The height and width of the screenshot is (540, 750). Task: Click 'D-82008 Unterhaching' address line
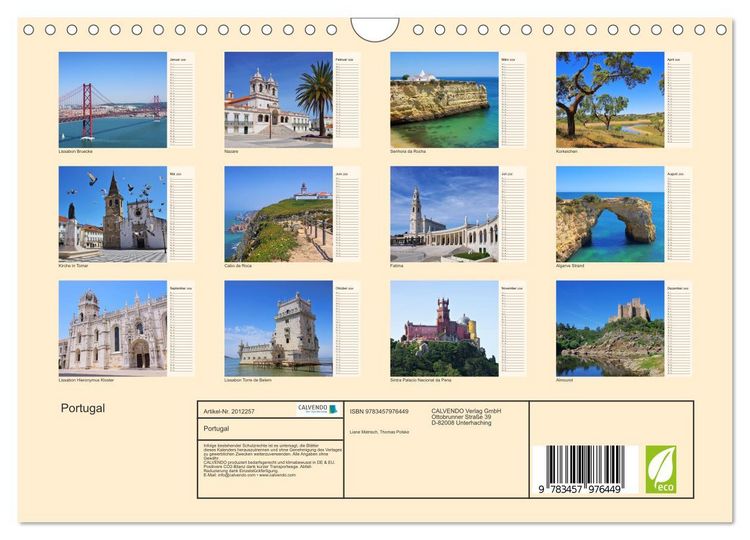tap(461, 423)
